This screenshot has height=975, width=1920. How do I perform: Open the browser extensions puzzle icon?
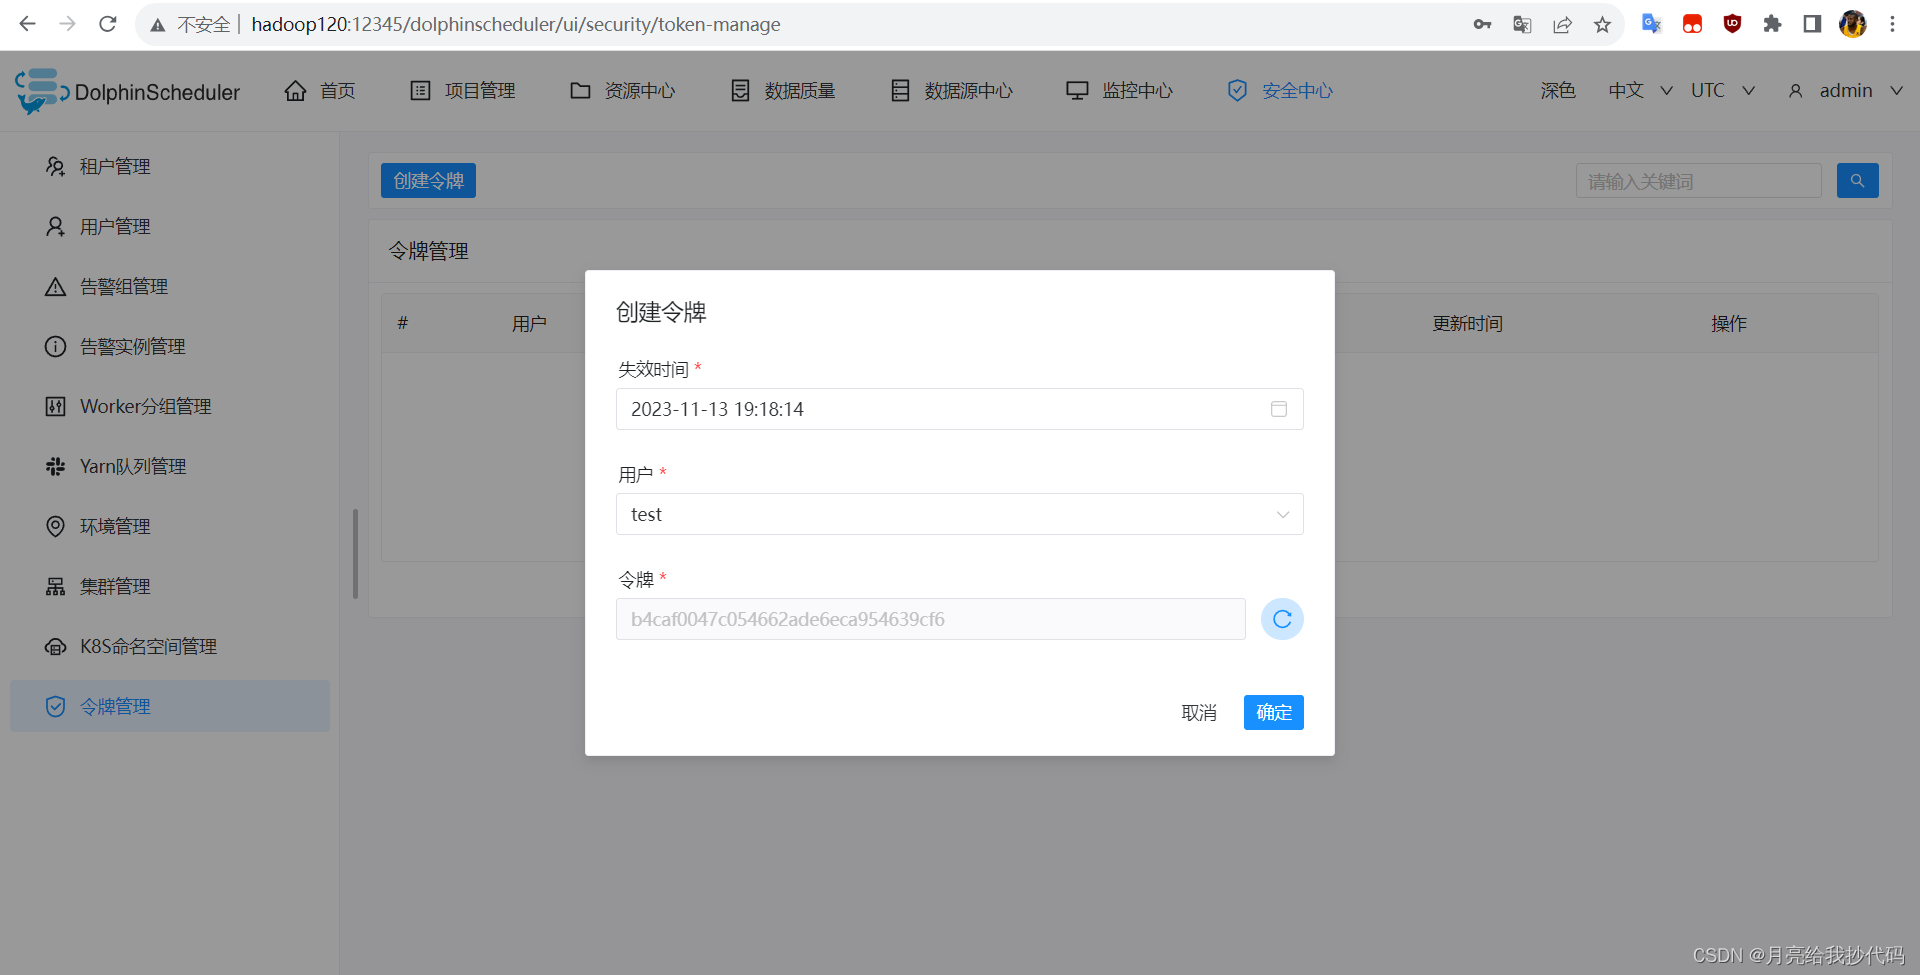coord(1772,24)
